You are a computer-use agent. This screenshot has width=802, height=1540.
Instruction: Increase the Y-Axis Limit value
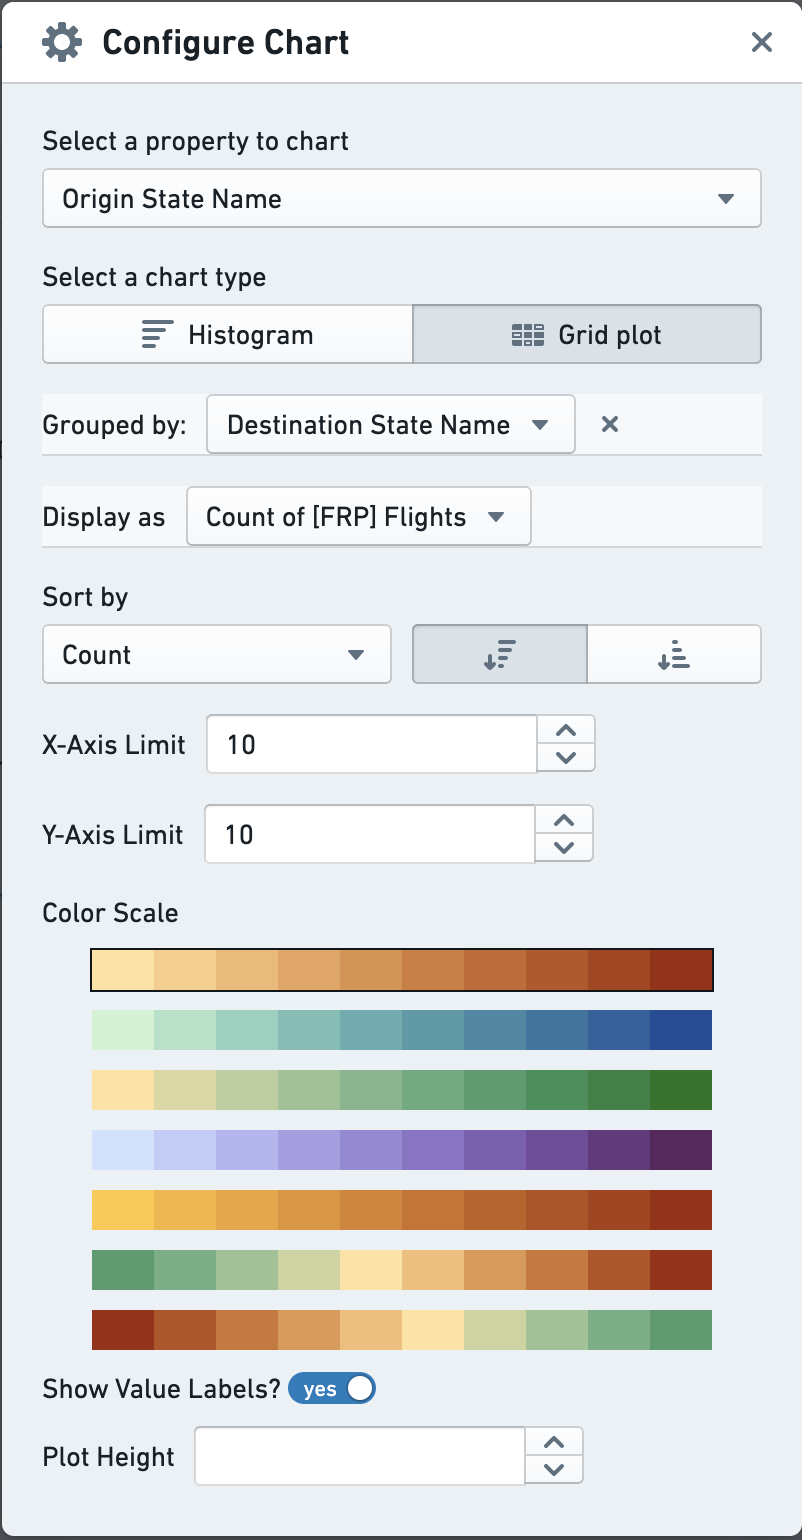tap(564, 820)
